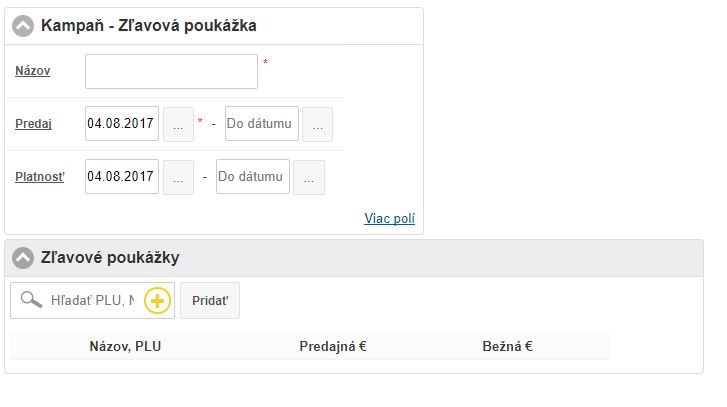The height and width of the screenshot is (407, 727).
Task: Focus the Predaj start date field
Action: pos(122,124)
